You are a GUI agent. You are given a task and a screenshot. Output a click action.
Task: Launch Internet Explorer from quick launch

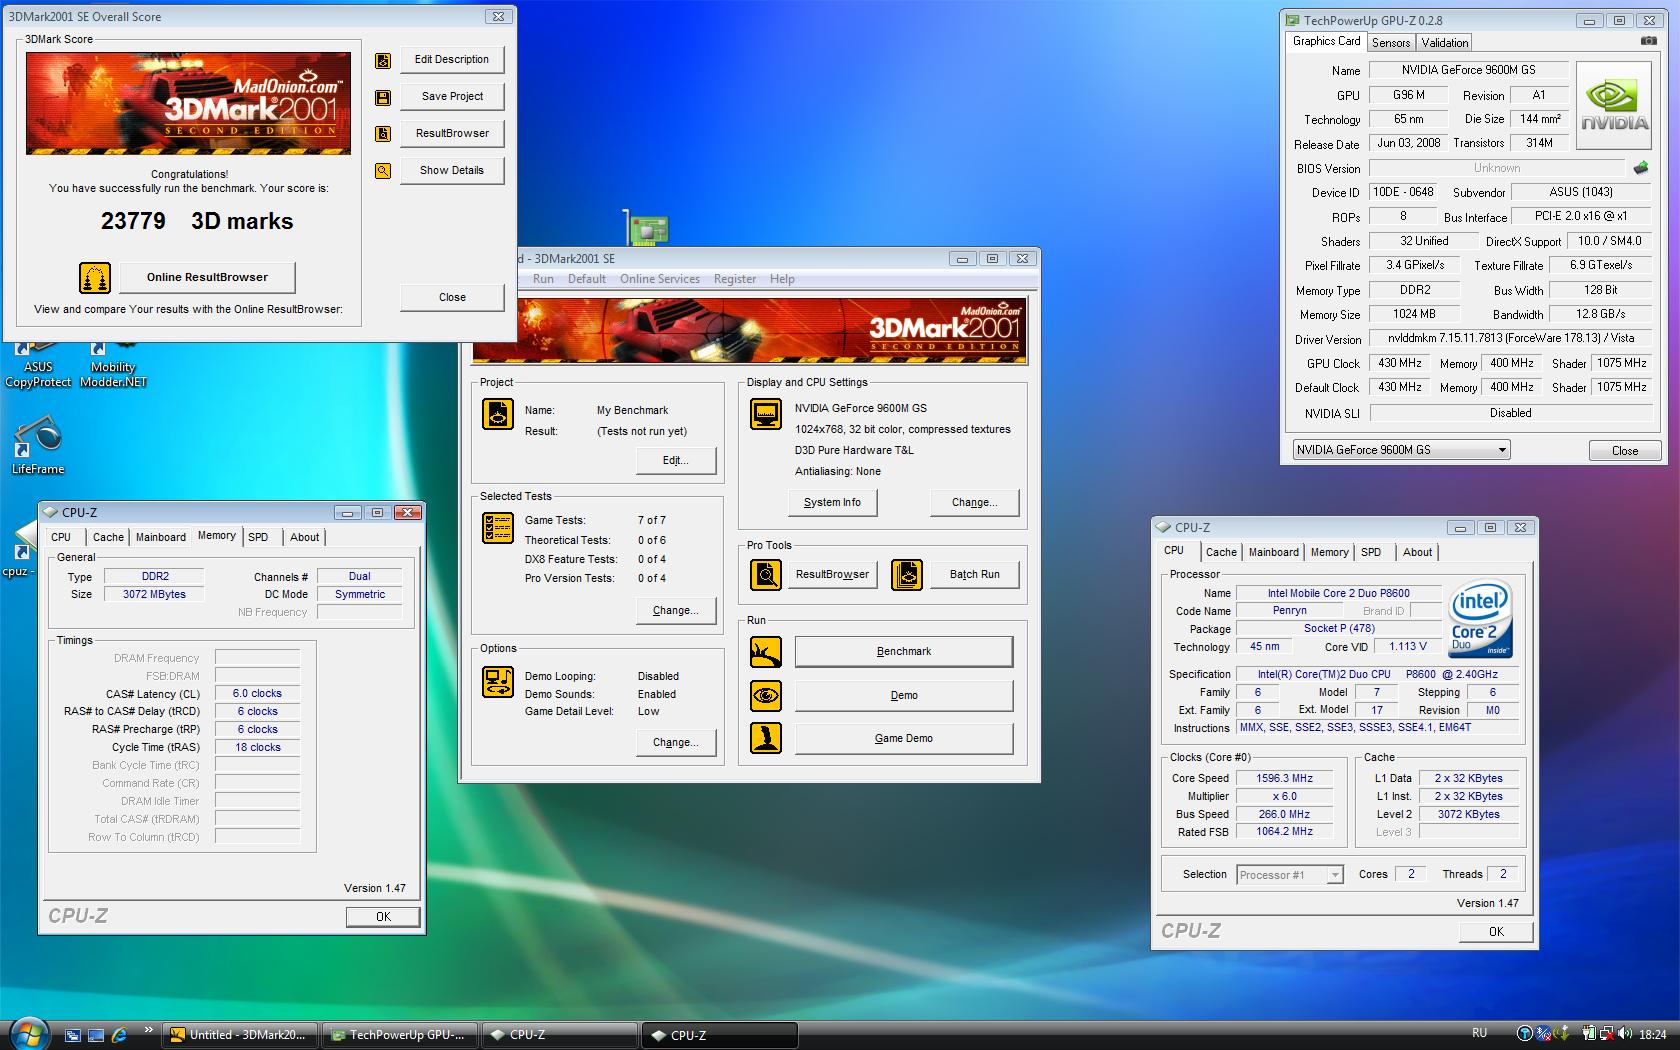point(119,1035)
